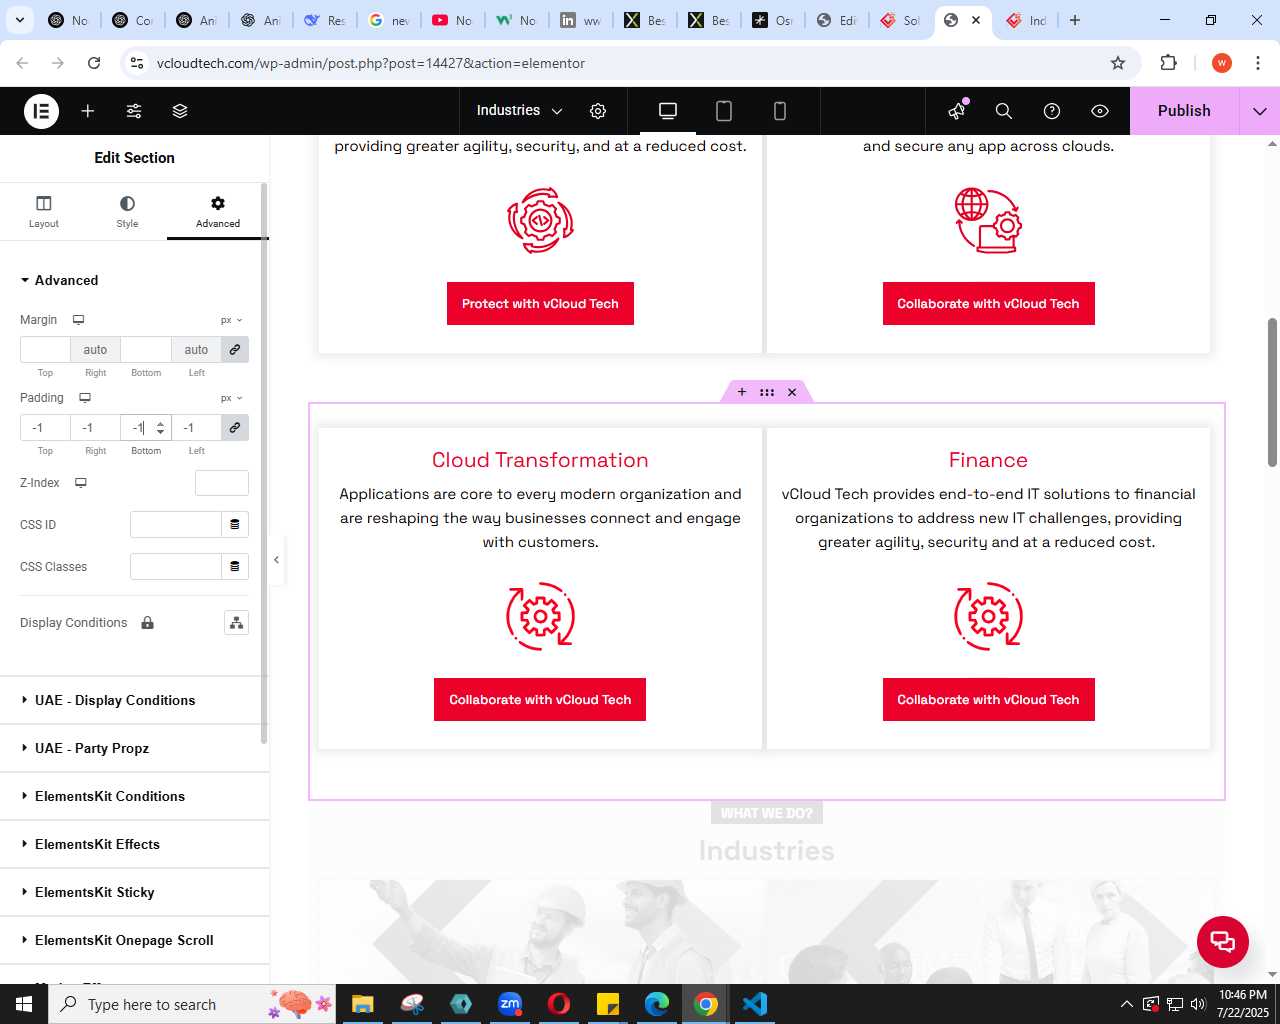
Task: Click the Display Conditions lock icon
Action: (147, 623)
